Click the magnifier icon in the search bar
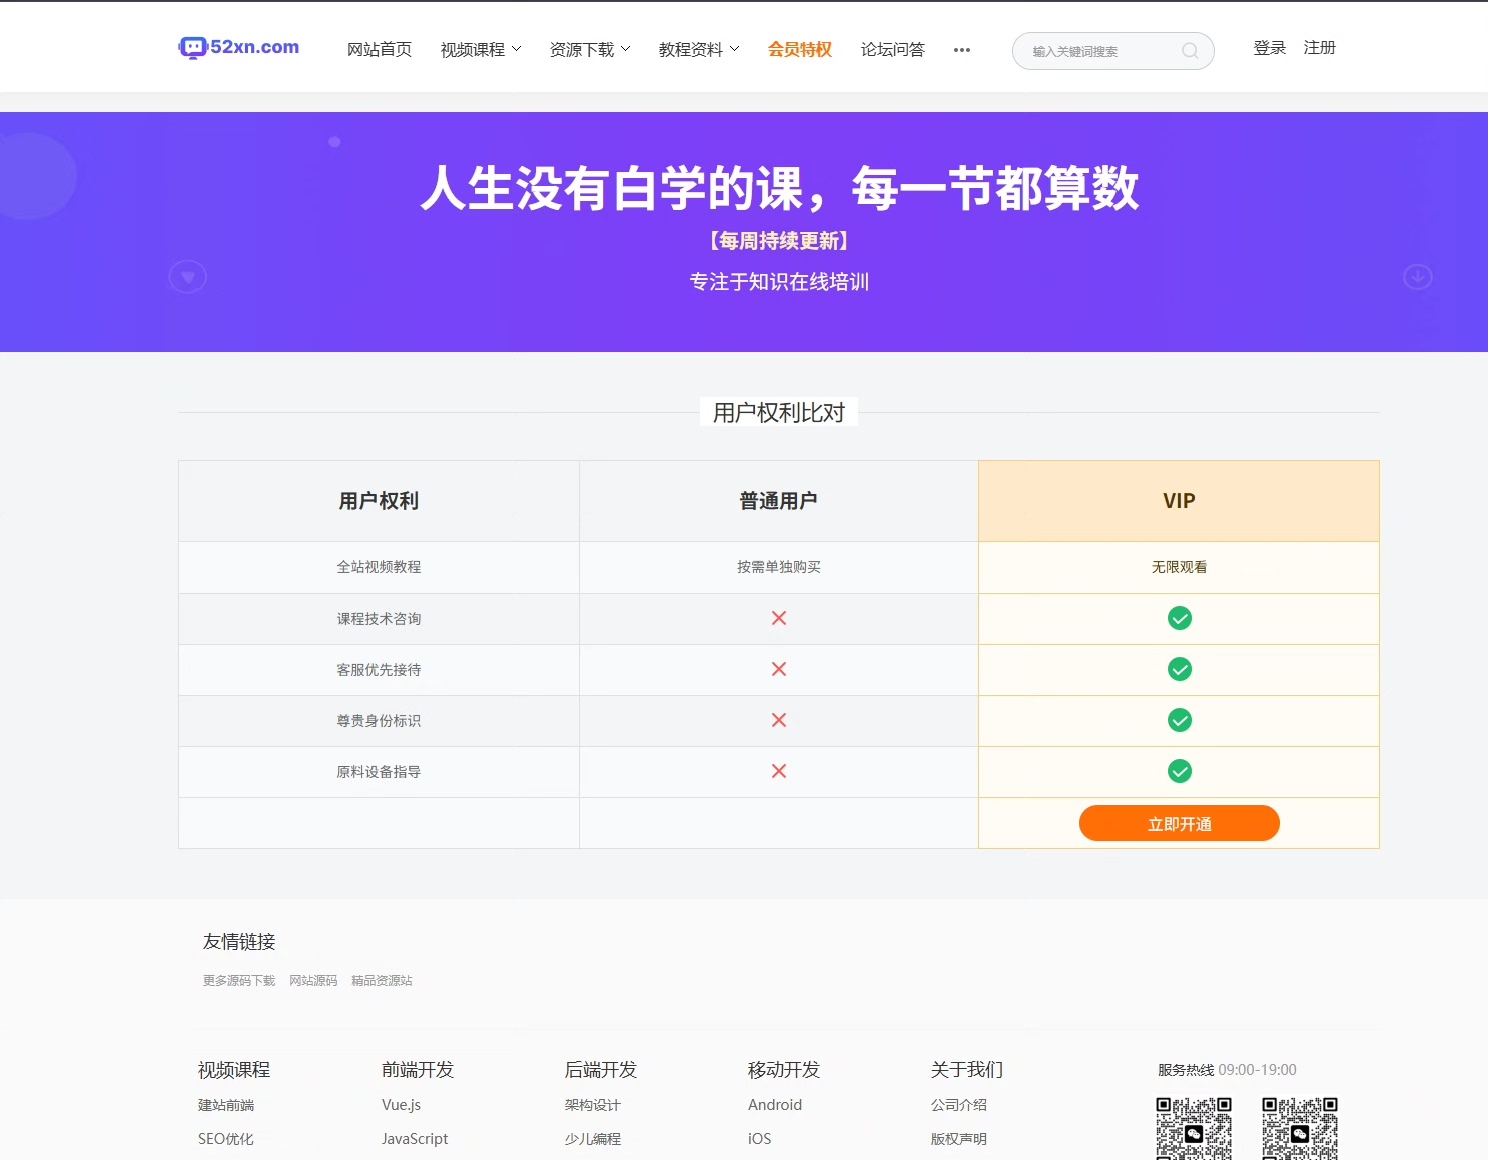Screen dimensions: 1488x1160 point(1189,51)
